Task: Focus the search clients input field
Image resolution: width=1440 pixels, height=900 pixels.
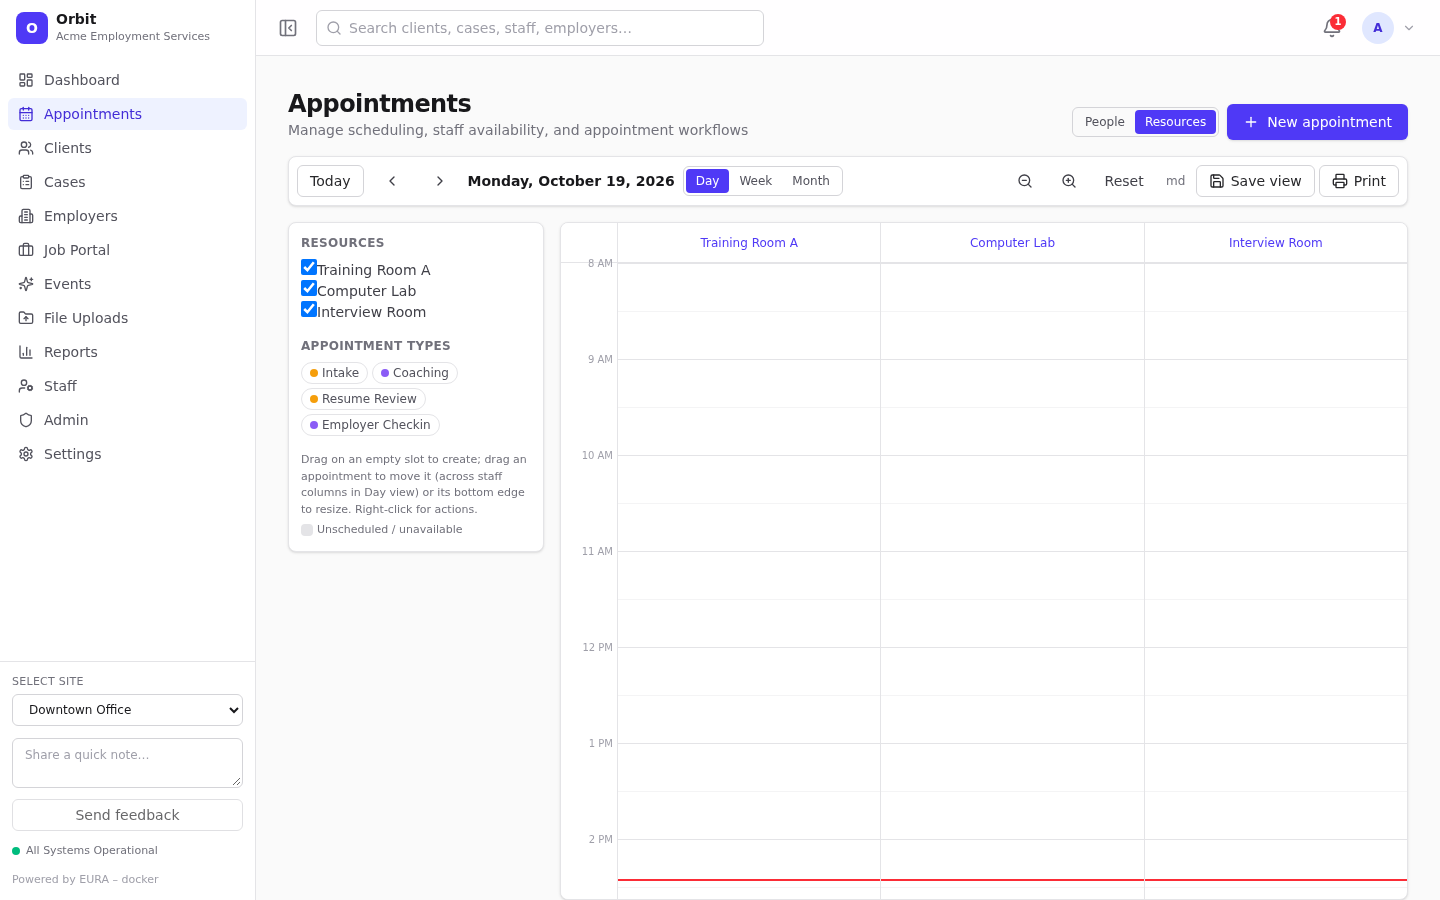Action: tap(540, 28)
